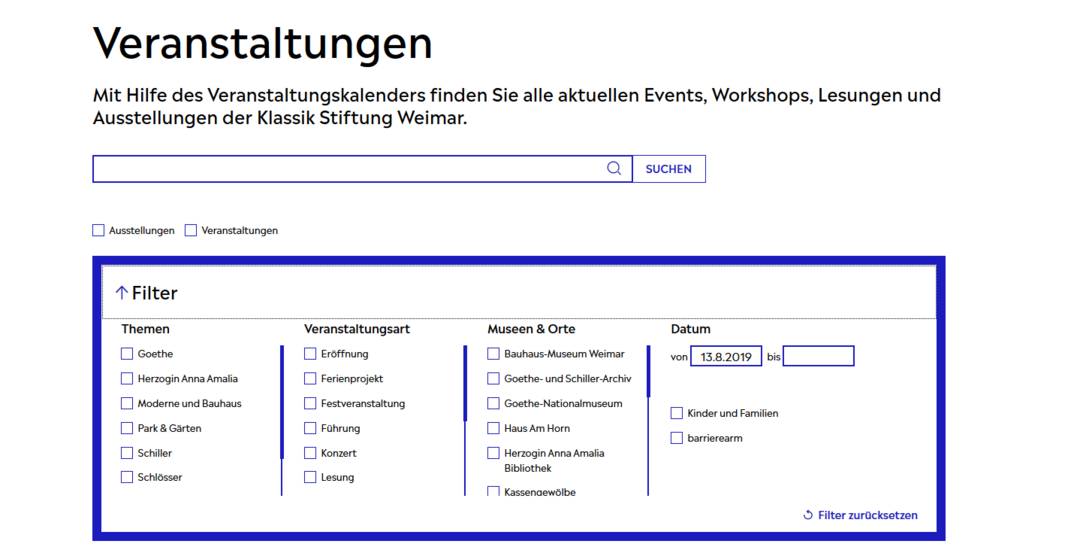Check the Goethe theme filter

(127, 354)
